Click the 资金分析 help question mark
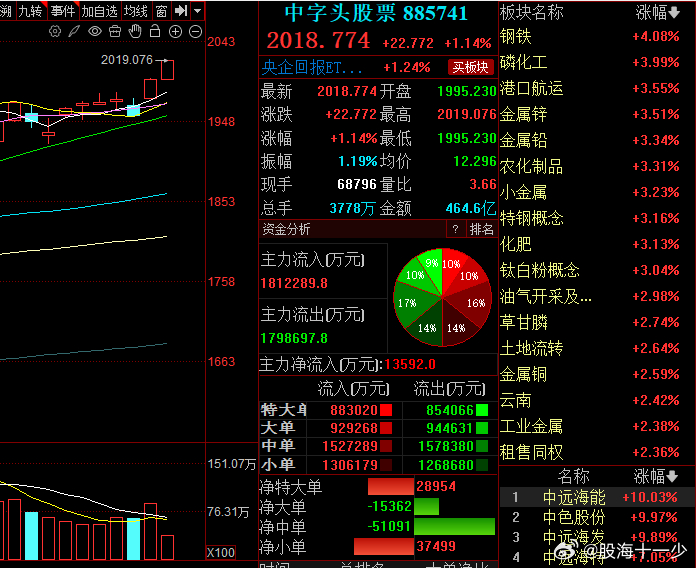Viewport: 696px width, 568px height. pyautogui.click(x=455, y=229)
